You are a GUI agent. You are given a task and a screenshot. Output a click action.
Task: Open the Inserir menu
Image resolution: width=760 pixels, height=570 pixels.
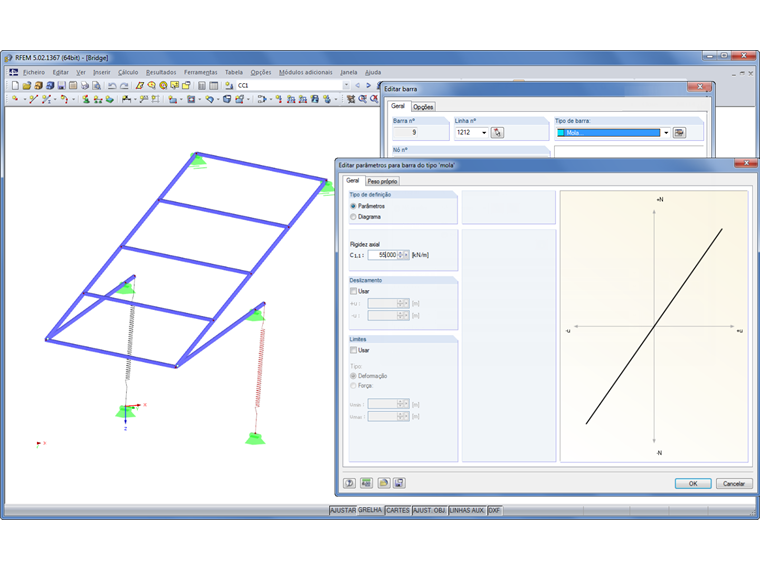(x=102, y=72)
